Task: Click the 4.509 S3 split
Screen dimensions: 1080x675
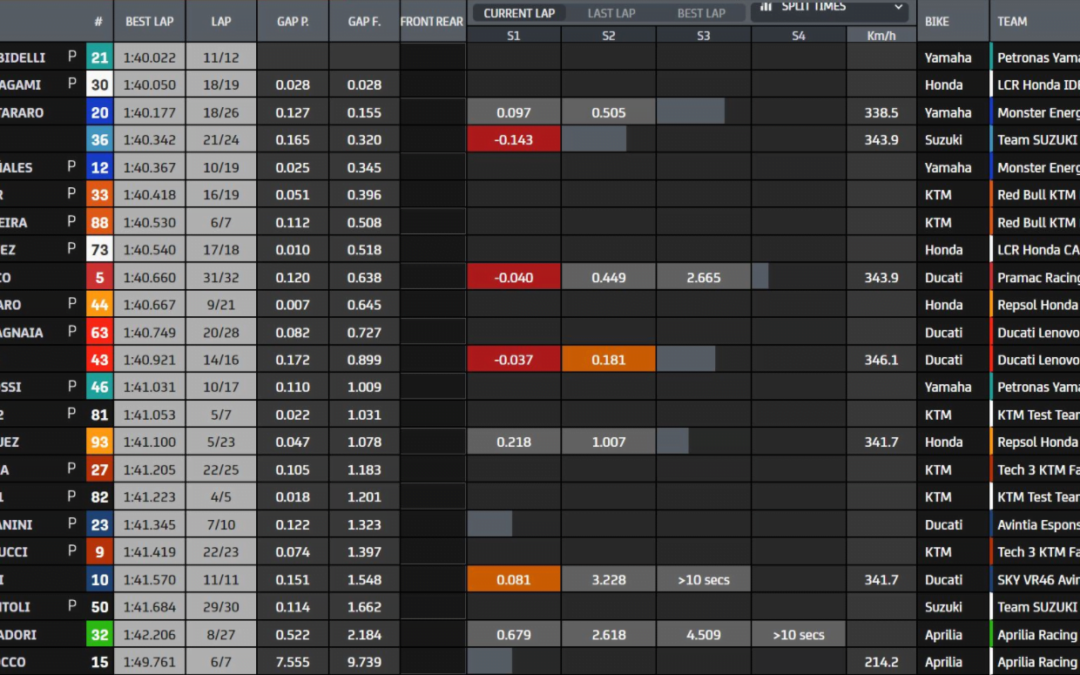Action: [x=703, y=634]
